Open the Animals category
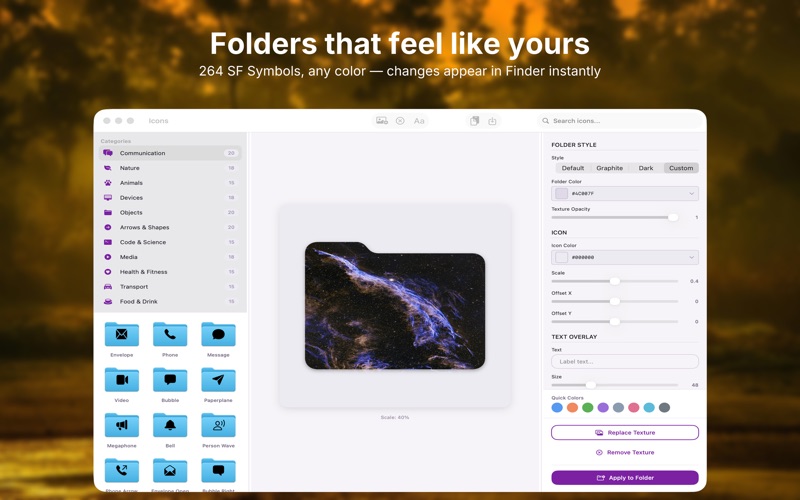Screen dimensions: 800x500 click(170, 183)
